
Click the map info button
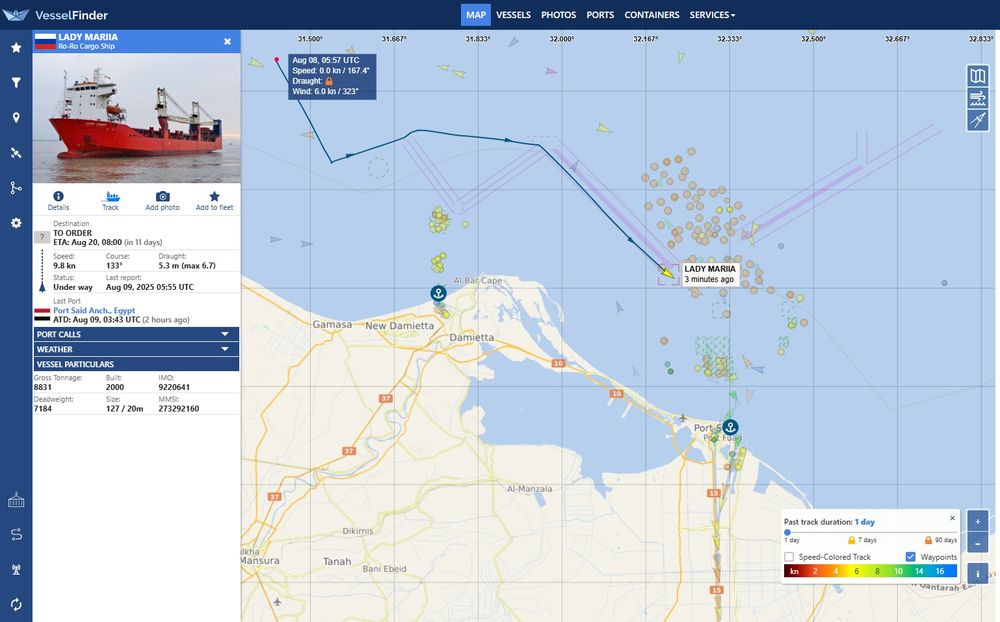pyautogui.click(x=978, y=574)
